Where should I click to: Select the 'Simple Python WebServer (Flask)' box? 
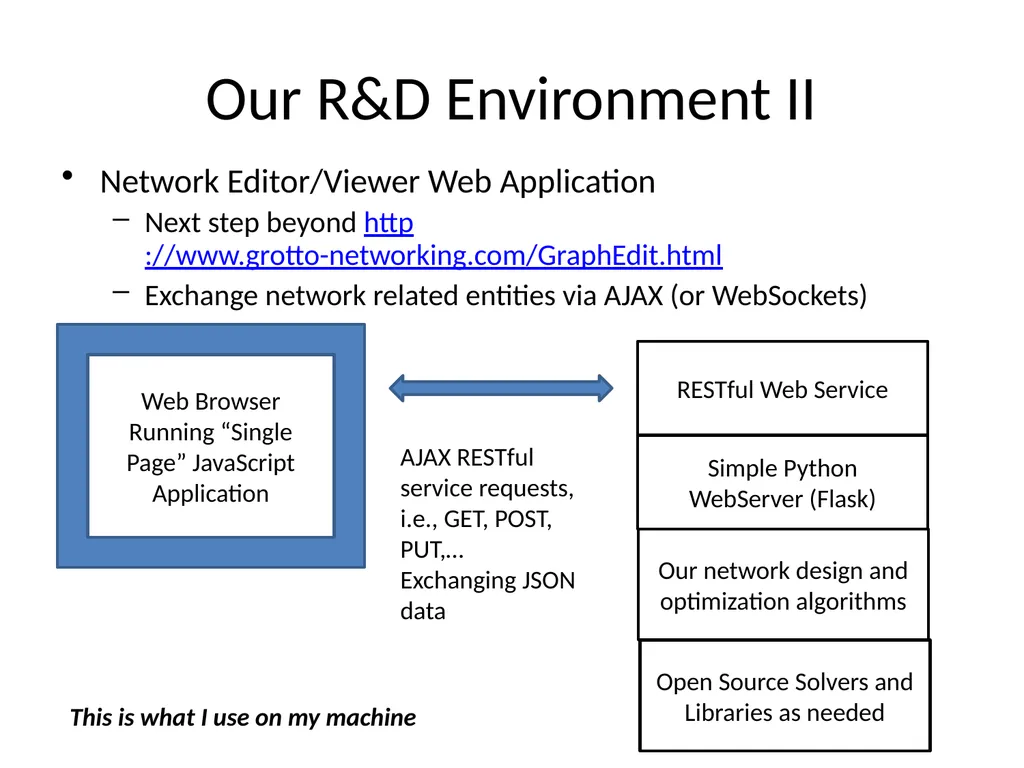point(782,483)
